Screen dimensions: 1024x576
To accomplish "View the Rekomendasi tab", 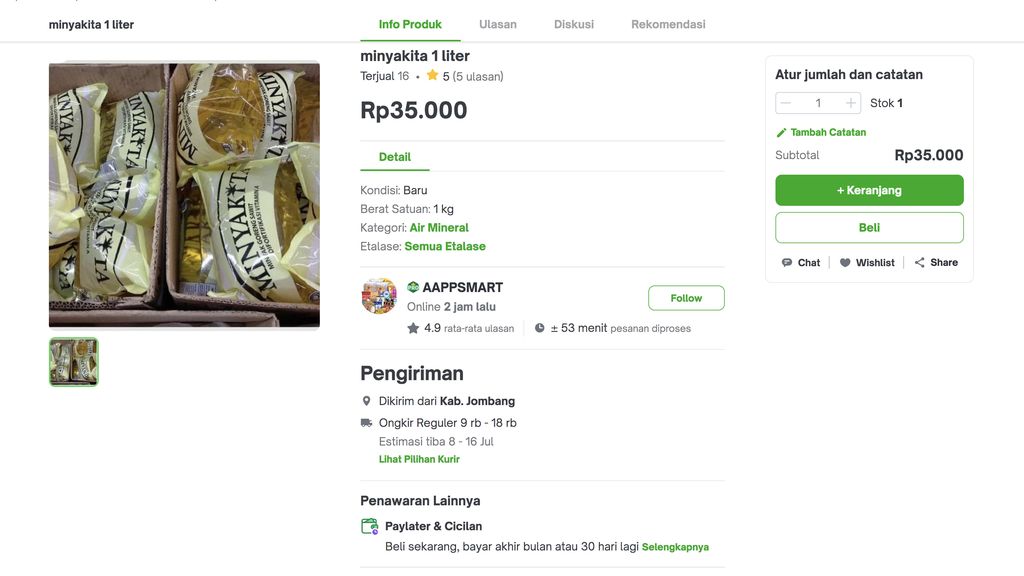I will tap(668, 24).
